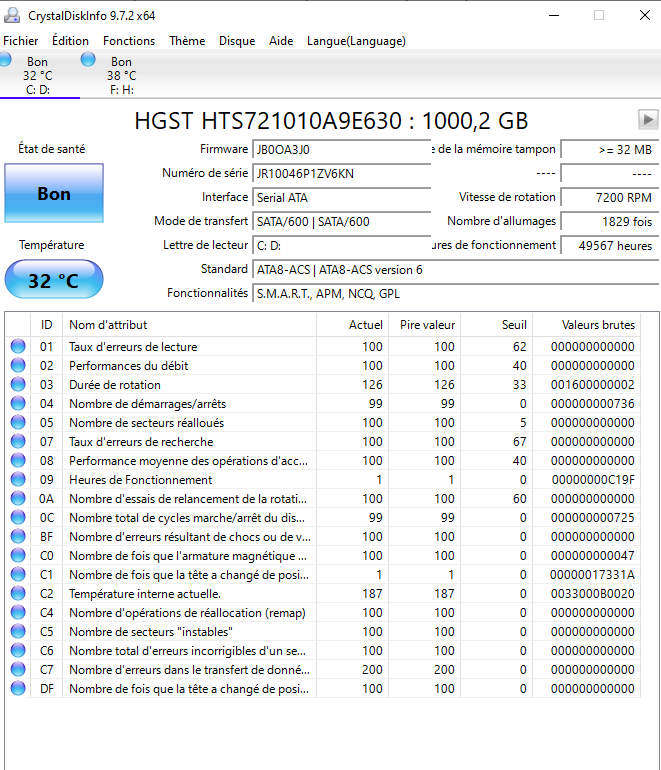Click the next disk arrow button
This screenshot has width=661, height=770.
(x=647, y=120)
